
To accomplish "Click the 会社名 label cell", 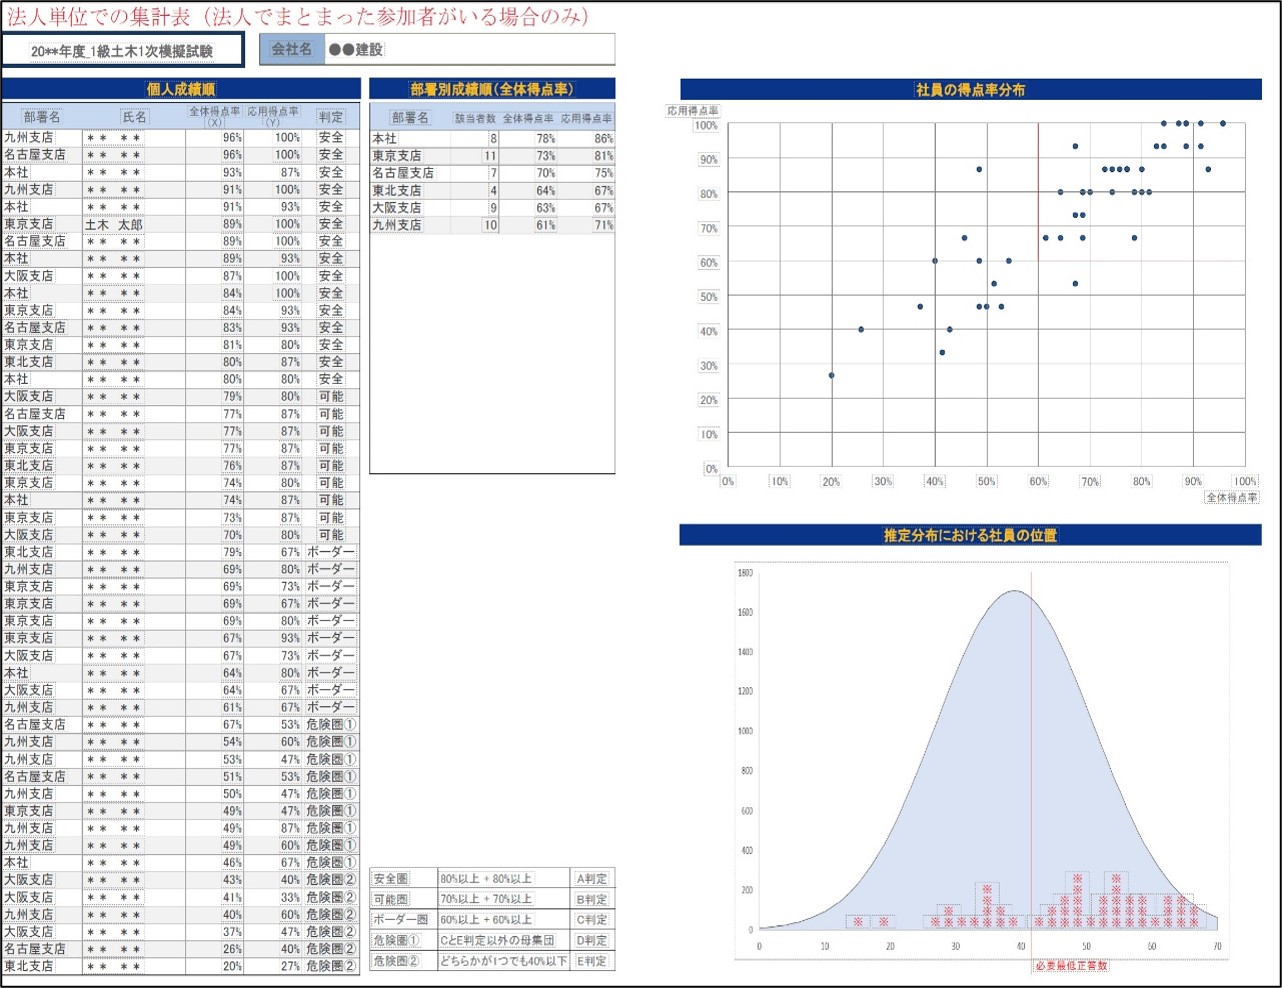I will click(292, 49).
